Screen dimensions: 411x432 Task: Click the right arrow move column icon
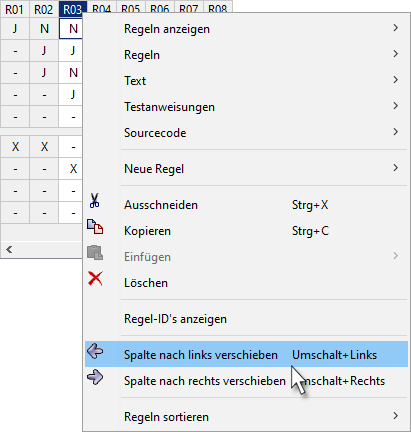coord(95,377)
